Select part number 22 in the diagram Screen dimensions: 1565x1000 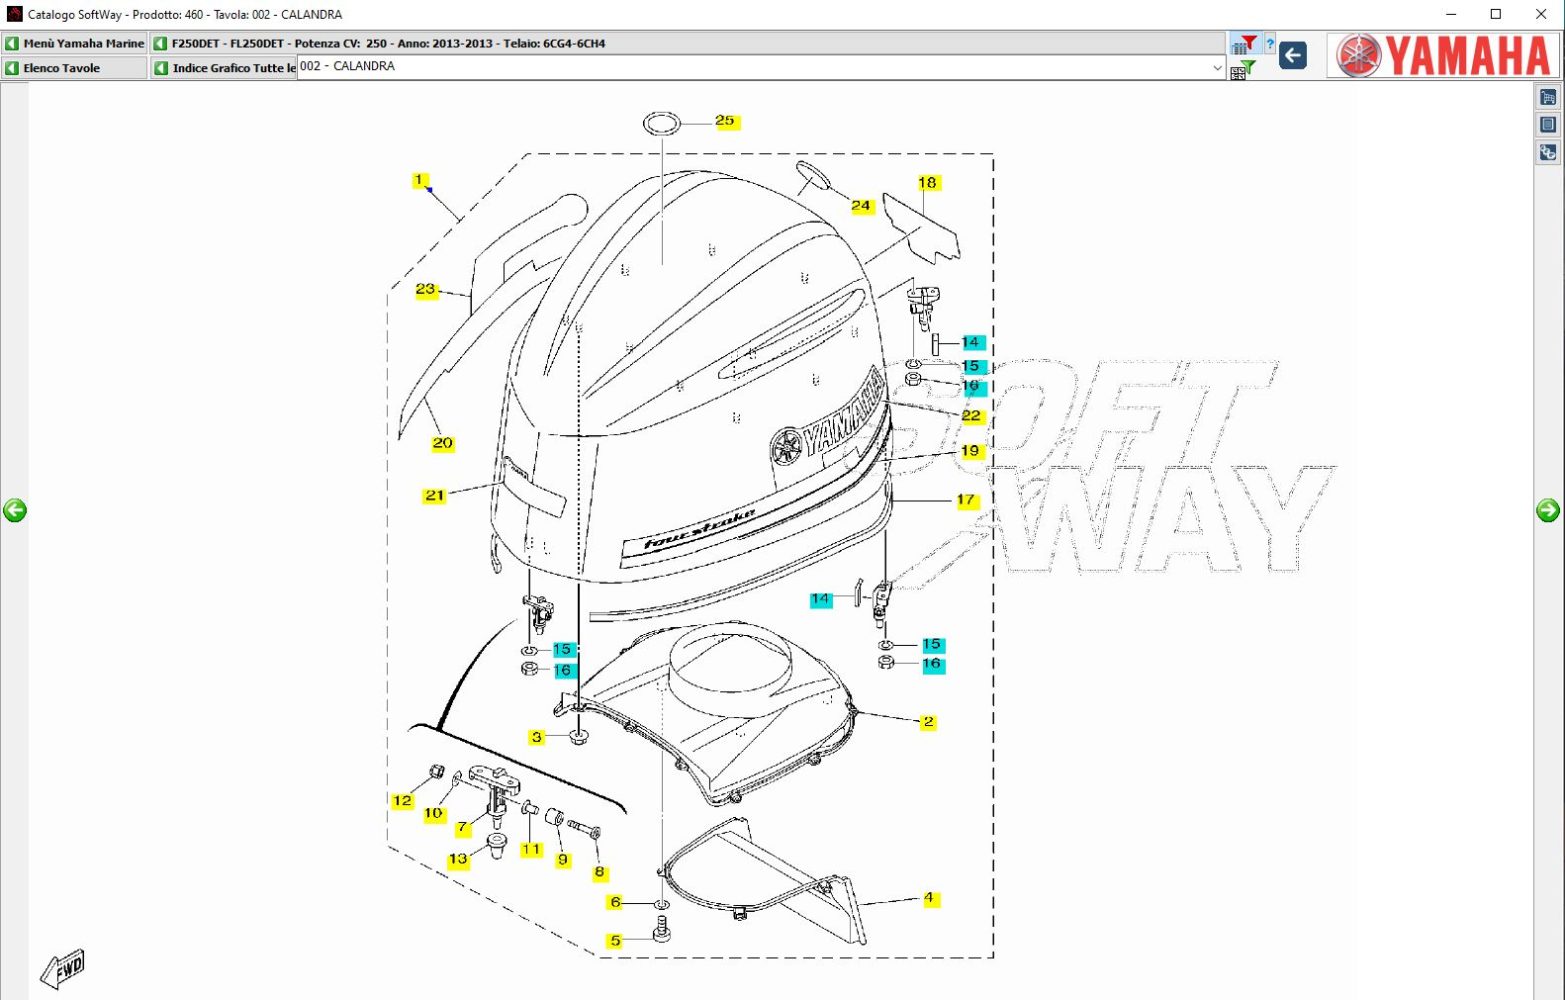point(971,416)
